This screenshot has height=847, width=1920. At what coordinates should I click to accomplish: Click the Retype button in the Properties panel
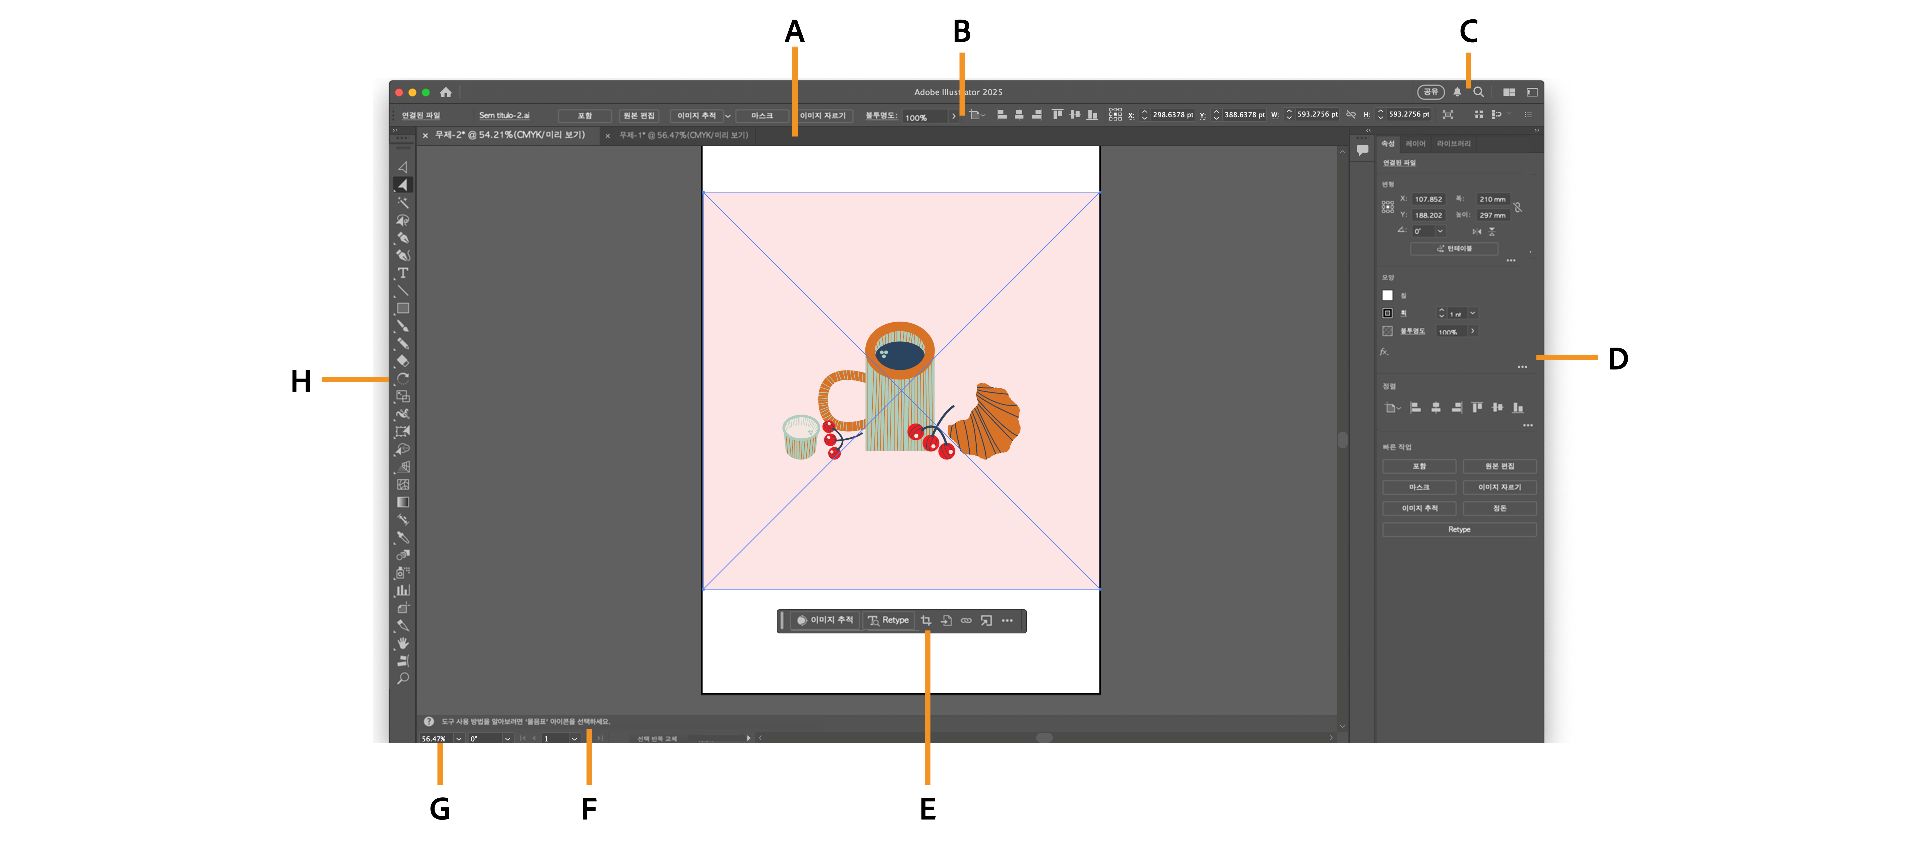click(x=1459, y=529)
